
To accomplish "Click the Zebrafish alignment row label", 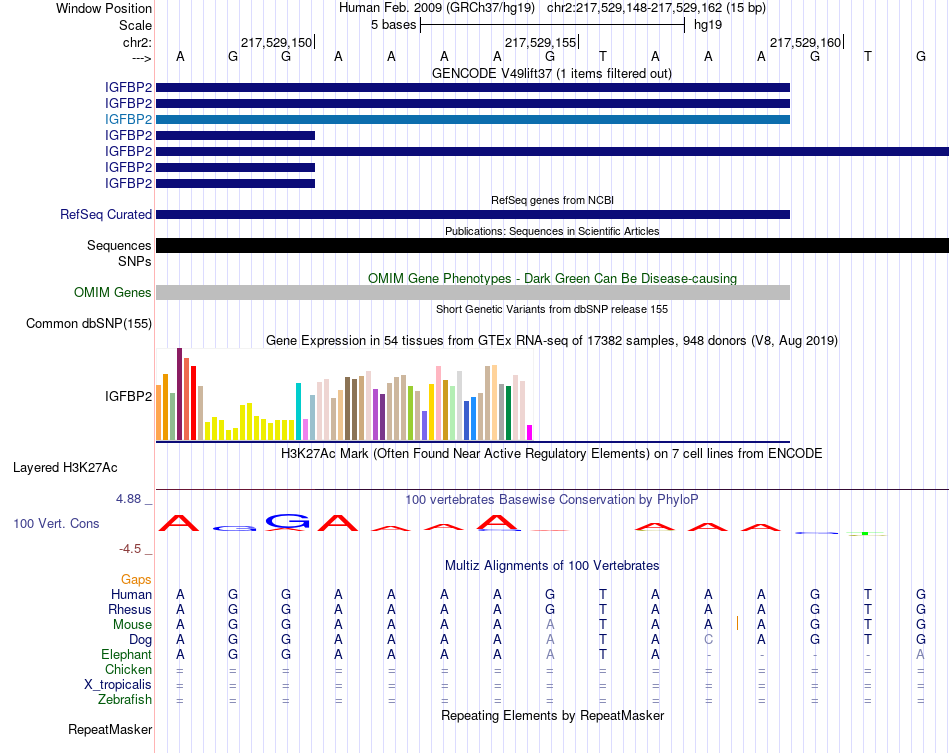I will click(125, 700).
